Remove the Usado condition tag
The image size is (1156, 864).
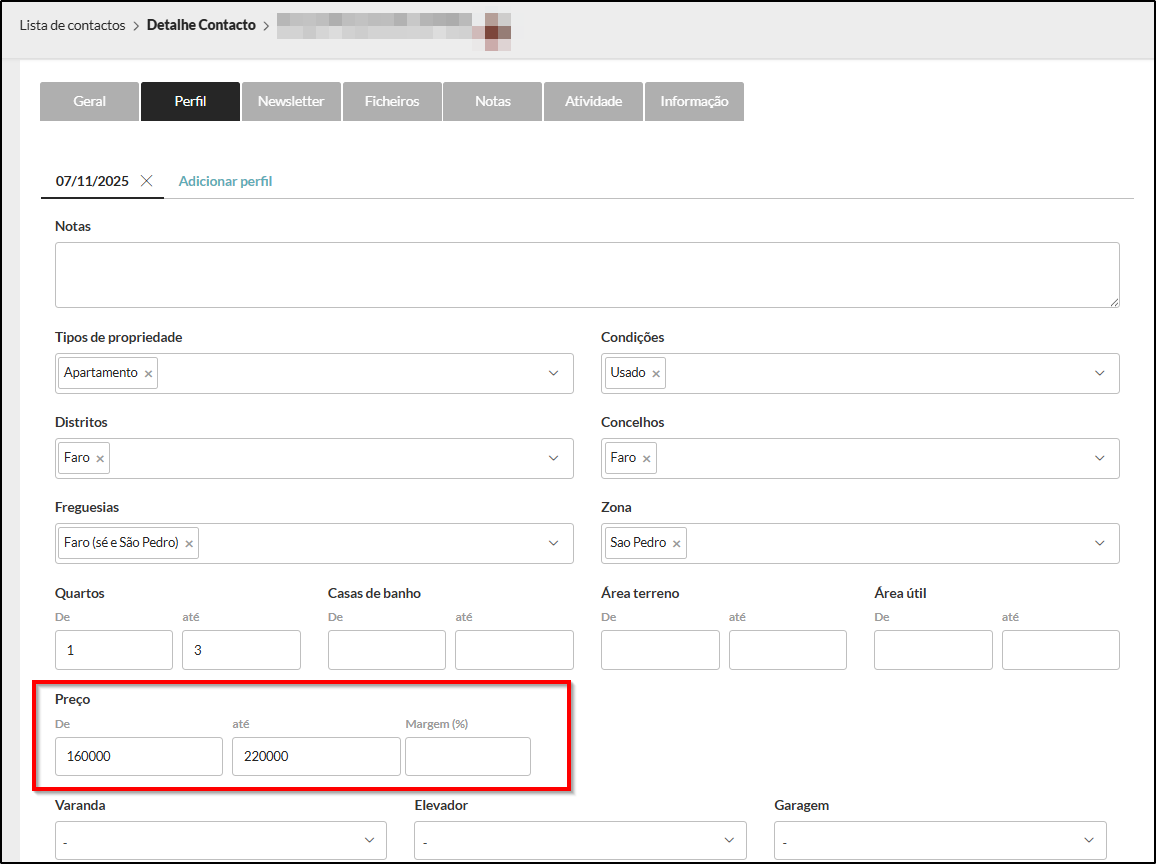coord(656,374)
